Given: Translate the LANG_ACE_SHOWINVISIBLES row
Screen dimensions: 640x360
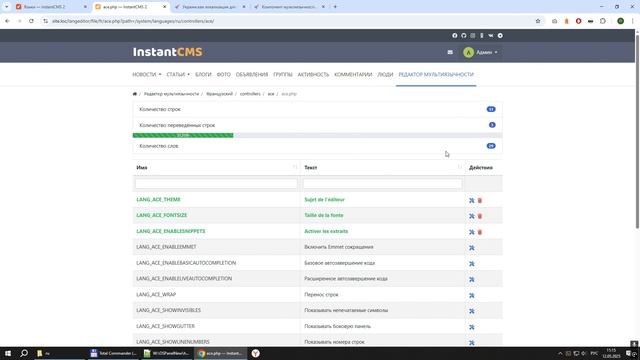Looking at the screenshot, I should pos(471,311).
